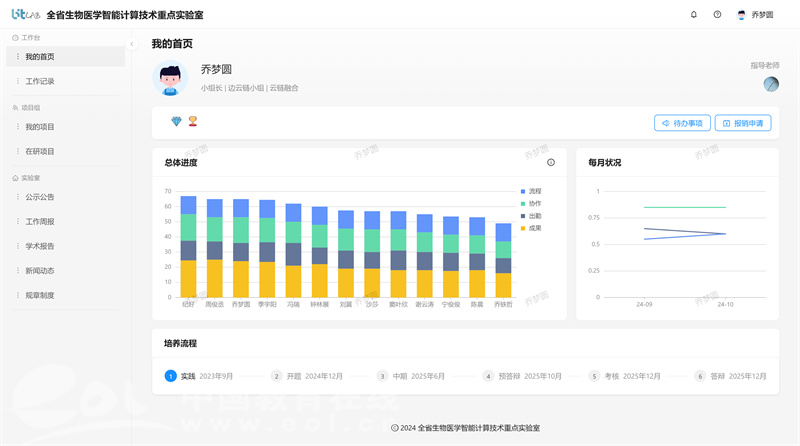This screenshot has height=446, width=800.
Task: Click the 培养流程 section title
Action: pyautogui.click(x=181, y=343)
